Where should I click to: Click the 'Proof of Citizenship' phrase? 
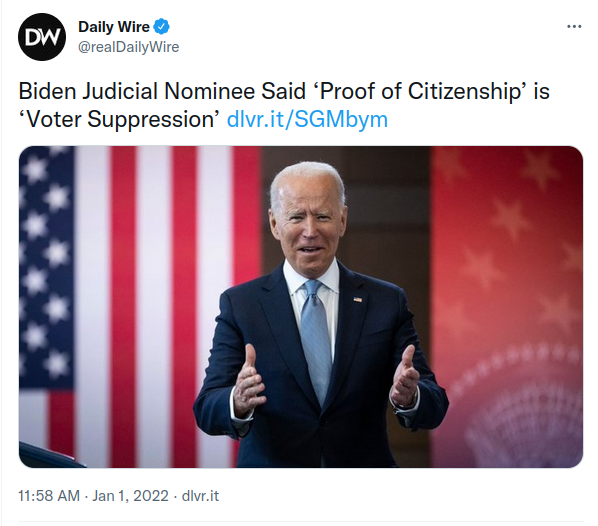(x=420, y=92)
